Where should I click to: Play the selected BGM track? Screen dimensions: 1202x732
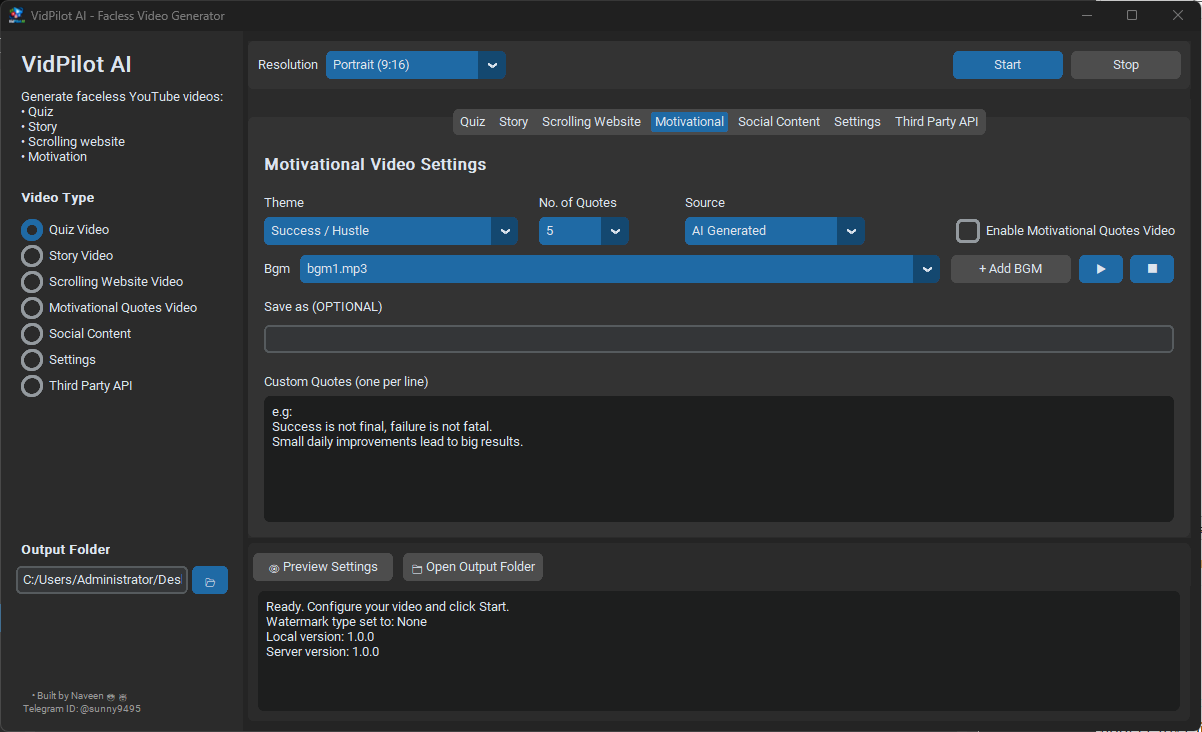(x=1100, y=268)
